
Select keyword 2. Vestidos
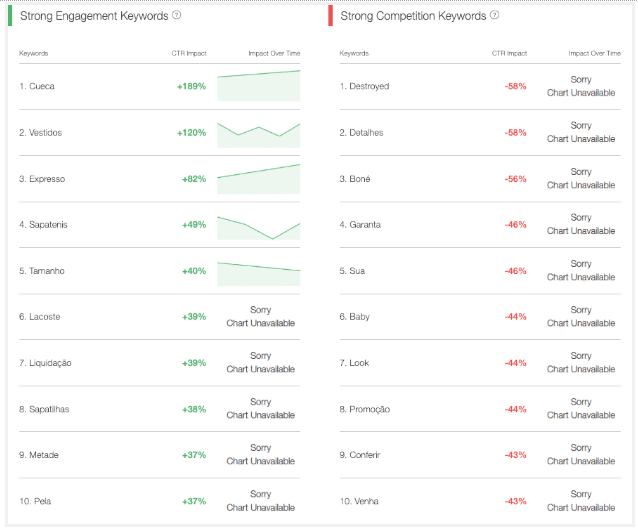(x=40, y=133)
